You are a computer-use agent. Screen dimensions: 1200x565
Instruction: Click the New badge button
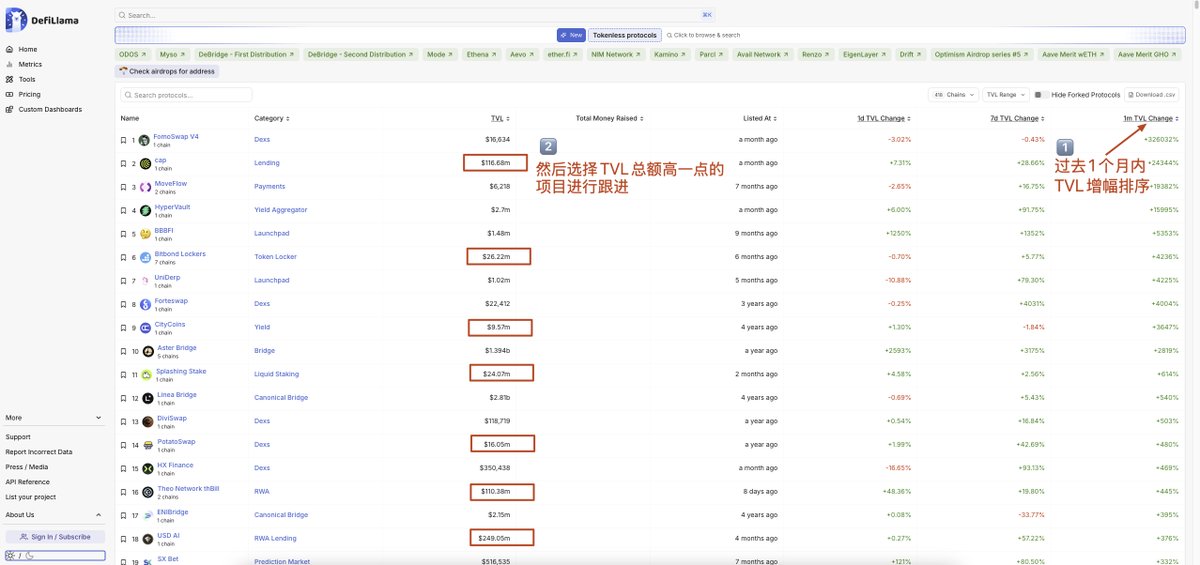click(x=571, y=35)
